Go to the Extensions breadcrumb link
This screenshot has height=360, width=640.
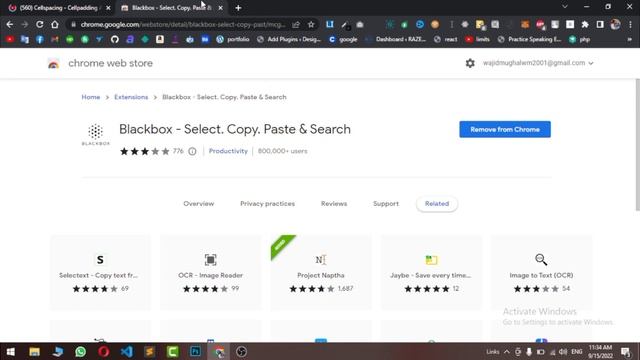click(x=131, y=97)
